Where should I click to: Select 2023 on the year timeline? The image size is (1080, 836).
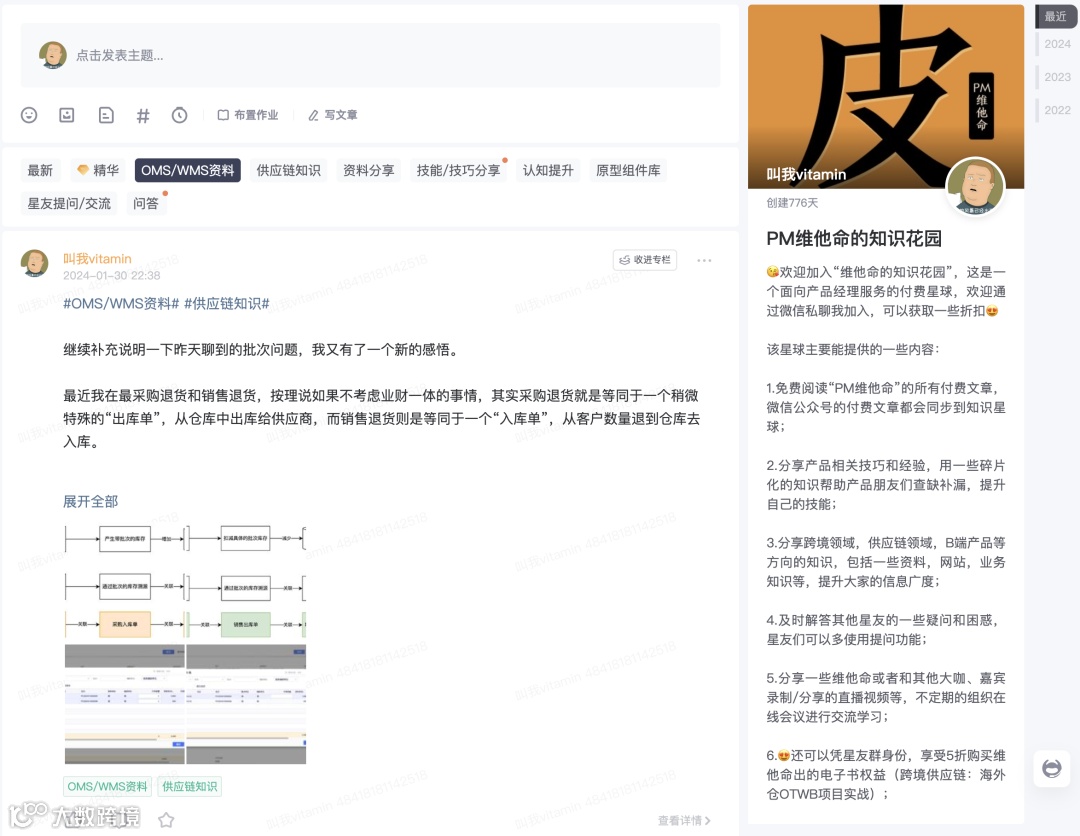(x=1056, y=76)
